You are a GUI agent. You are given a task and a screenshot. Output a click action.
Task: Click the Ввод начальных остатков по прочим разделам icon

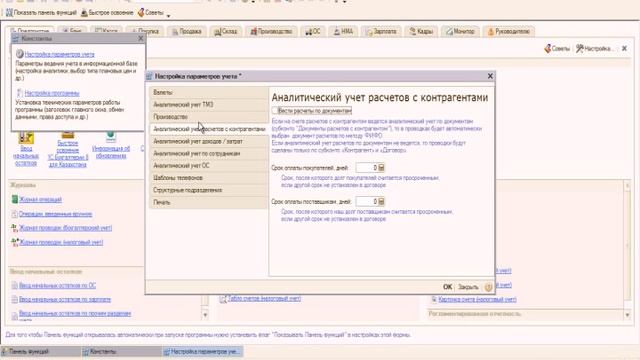(x=15, y=315)
